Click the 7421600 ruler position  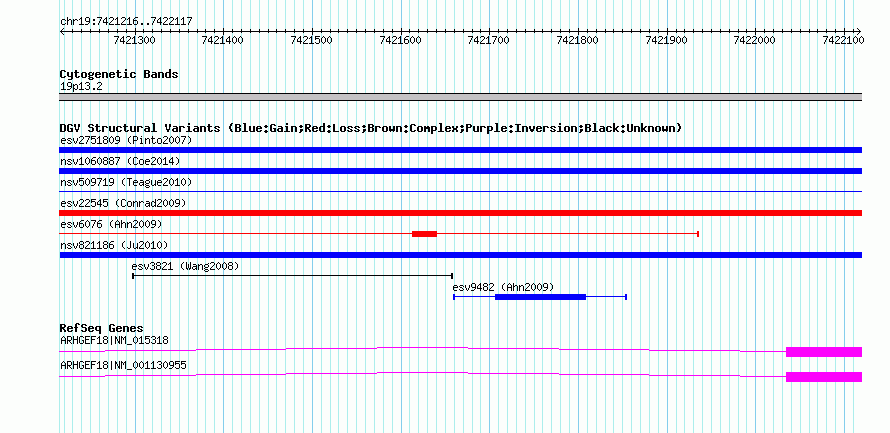[400, 41]
